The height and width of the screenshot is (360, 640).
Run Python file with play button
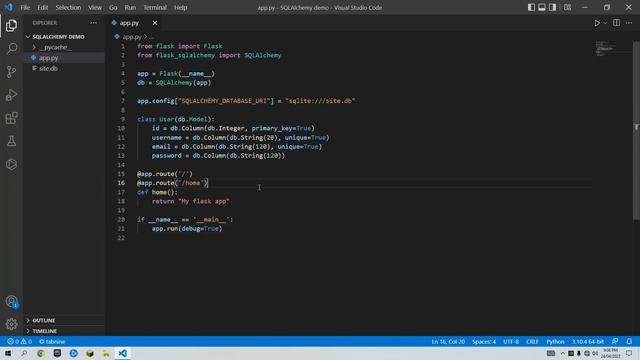click(597, 23)
